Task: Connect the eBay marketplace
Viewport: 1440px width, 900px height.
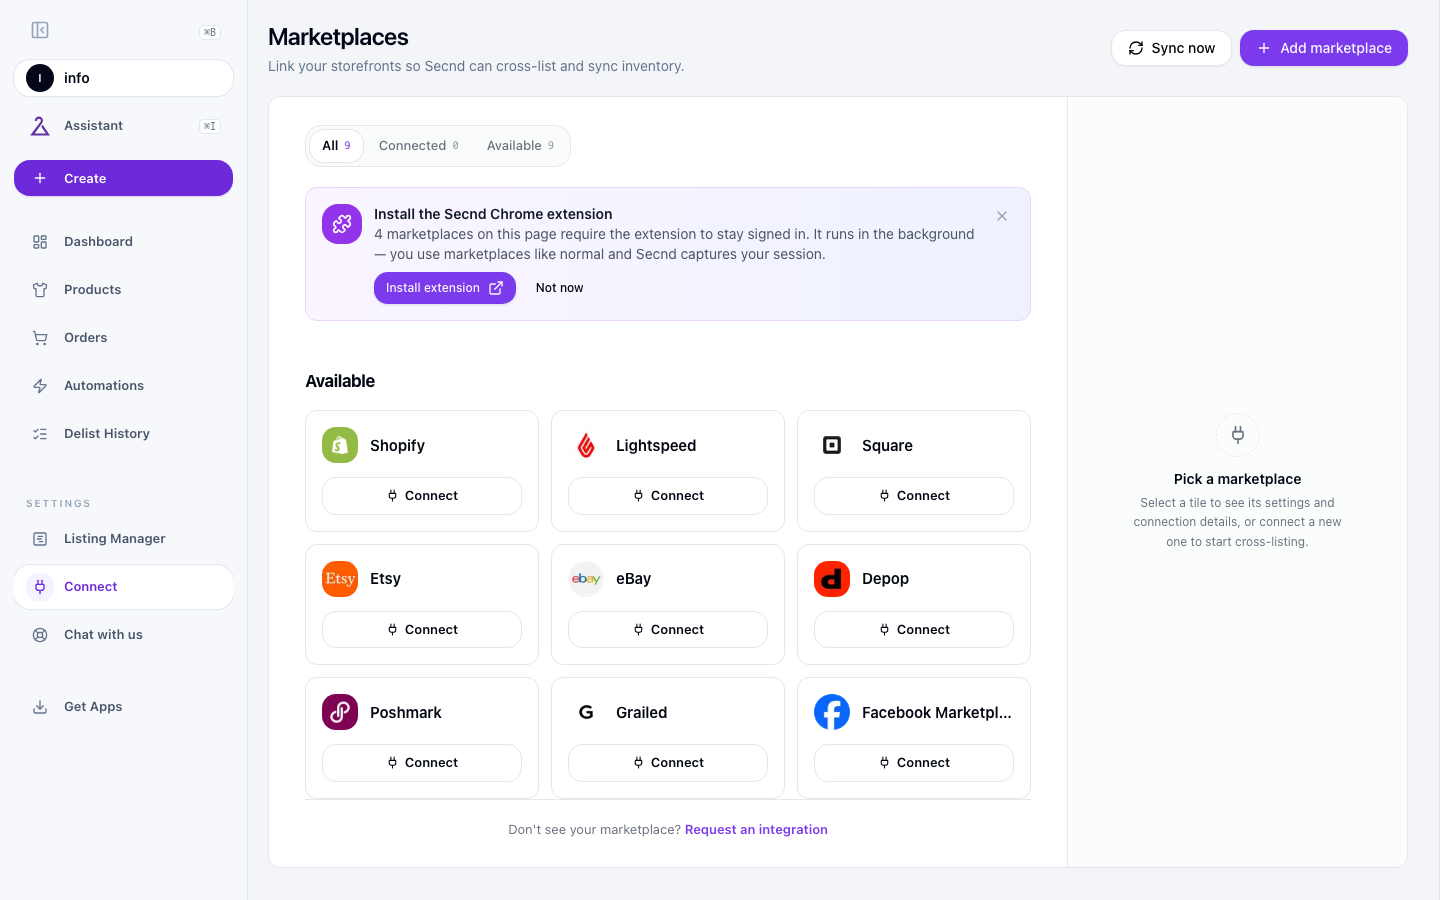Action: pos(668,630)
